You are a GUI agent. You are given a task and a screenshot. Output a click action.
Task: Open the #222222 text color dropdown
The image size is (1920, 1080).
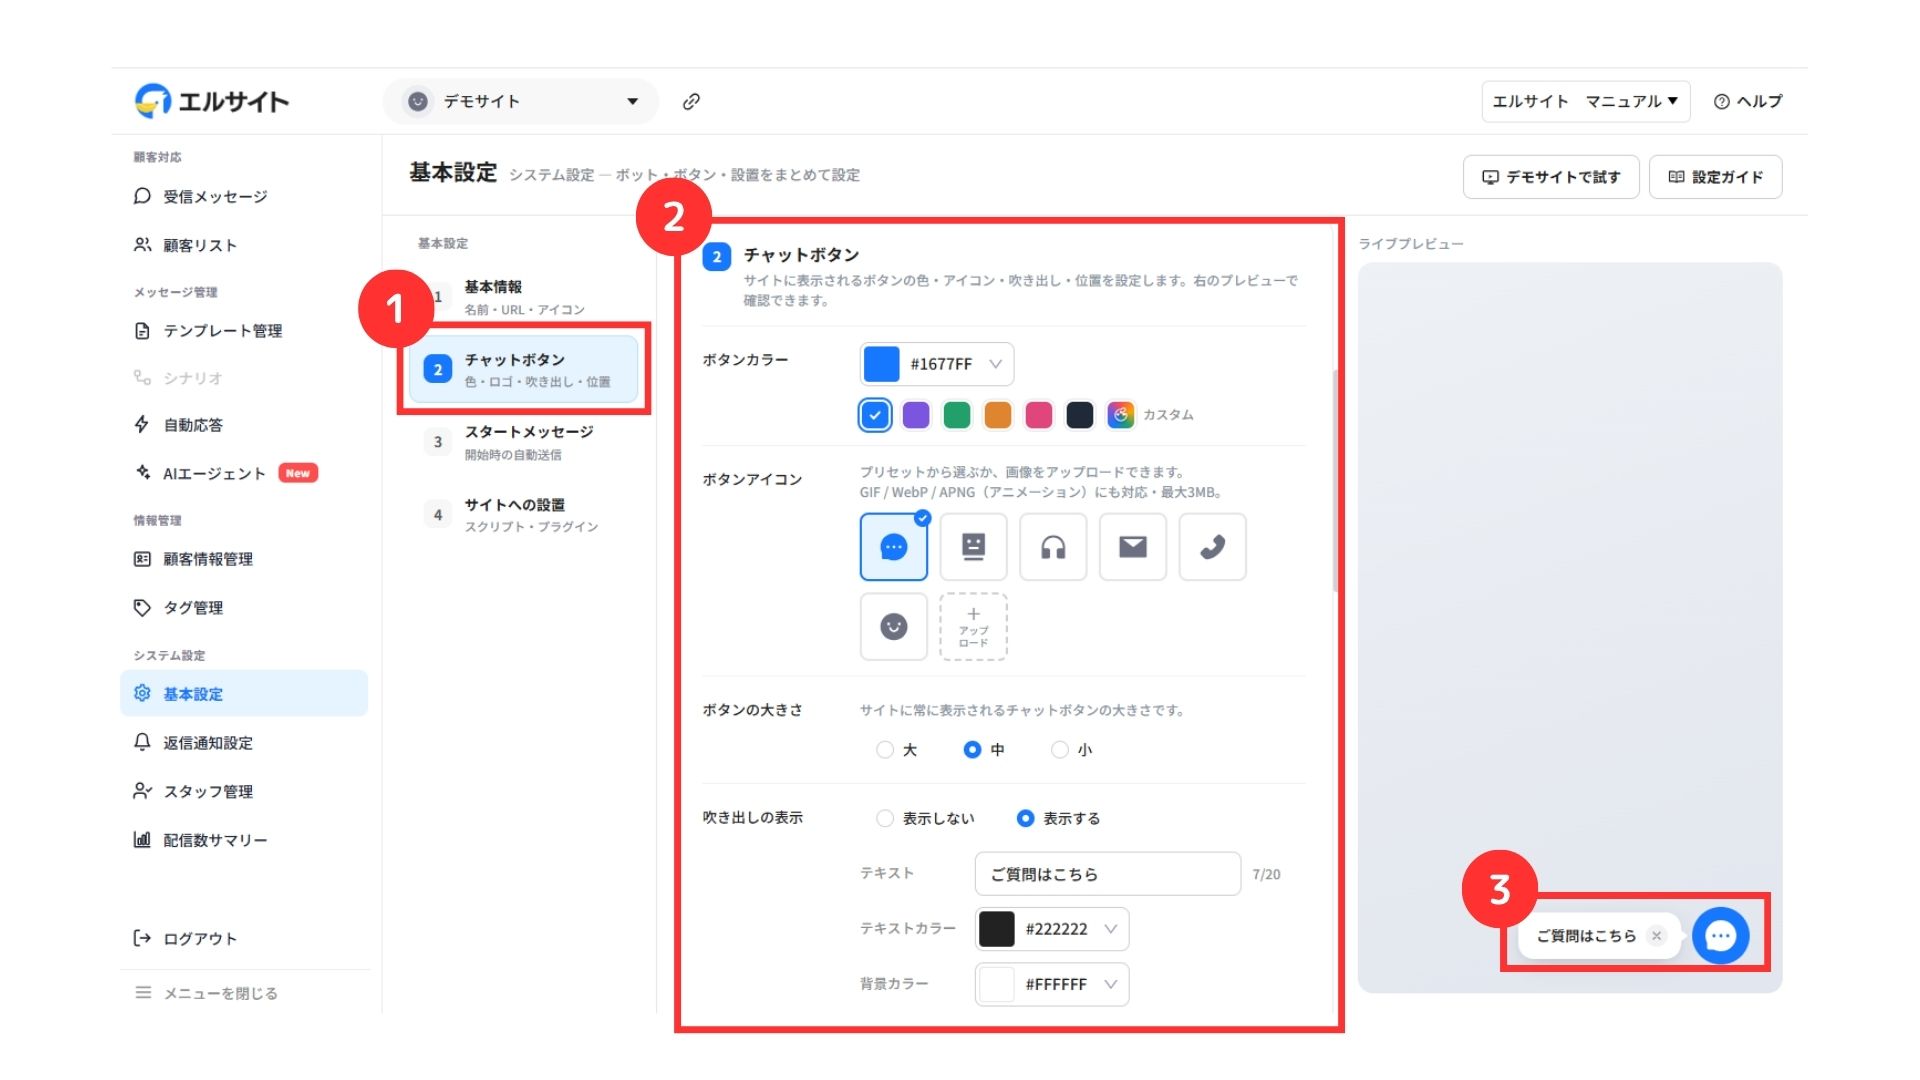(1052, 929)
